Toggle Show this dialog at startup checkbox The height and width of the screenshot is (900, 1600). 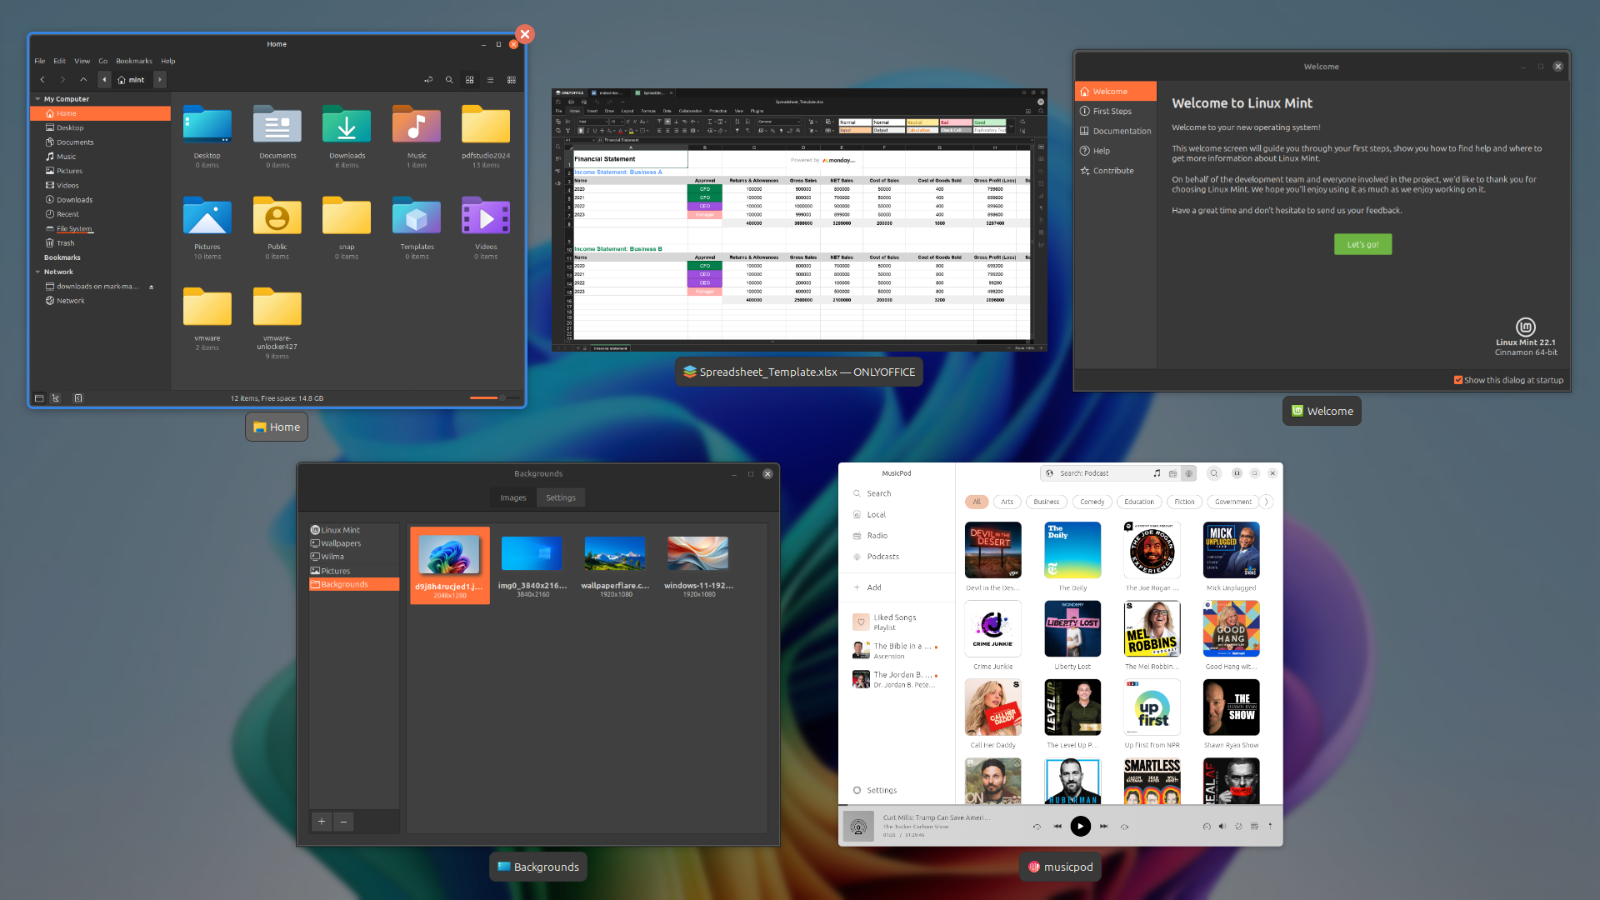pos(1458,380)
